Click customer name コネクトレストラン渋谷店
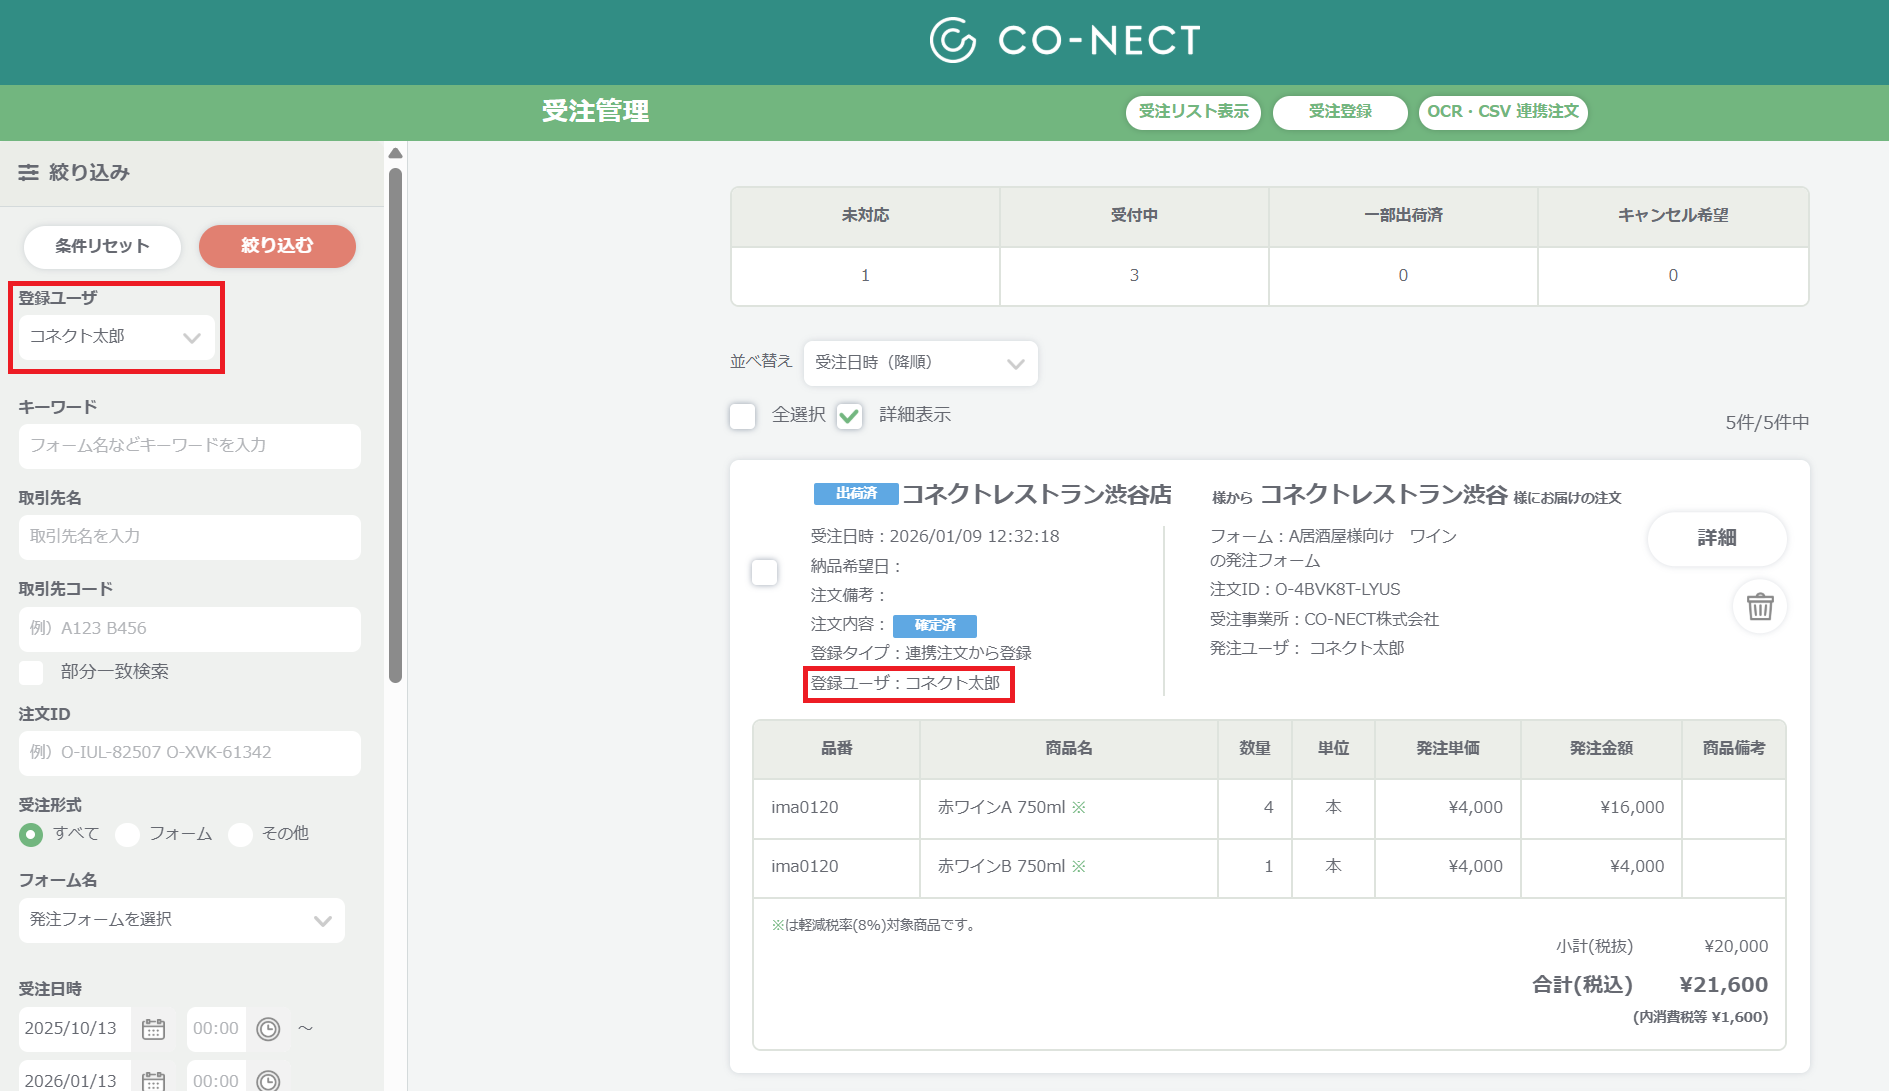Screen dimensions: 1889x1091 1037,495
